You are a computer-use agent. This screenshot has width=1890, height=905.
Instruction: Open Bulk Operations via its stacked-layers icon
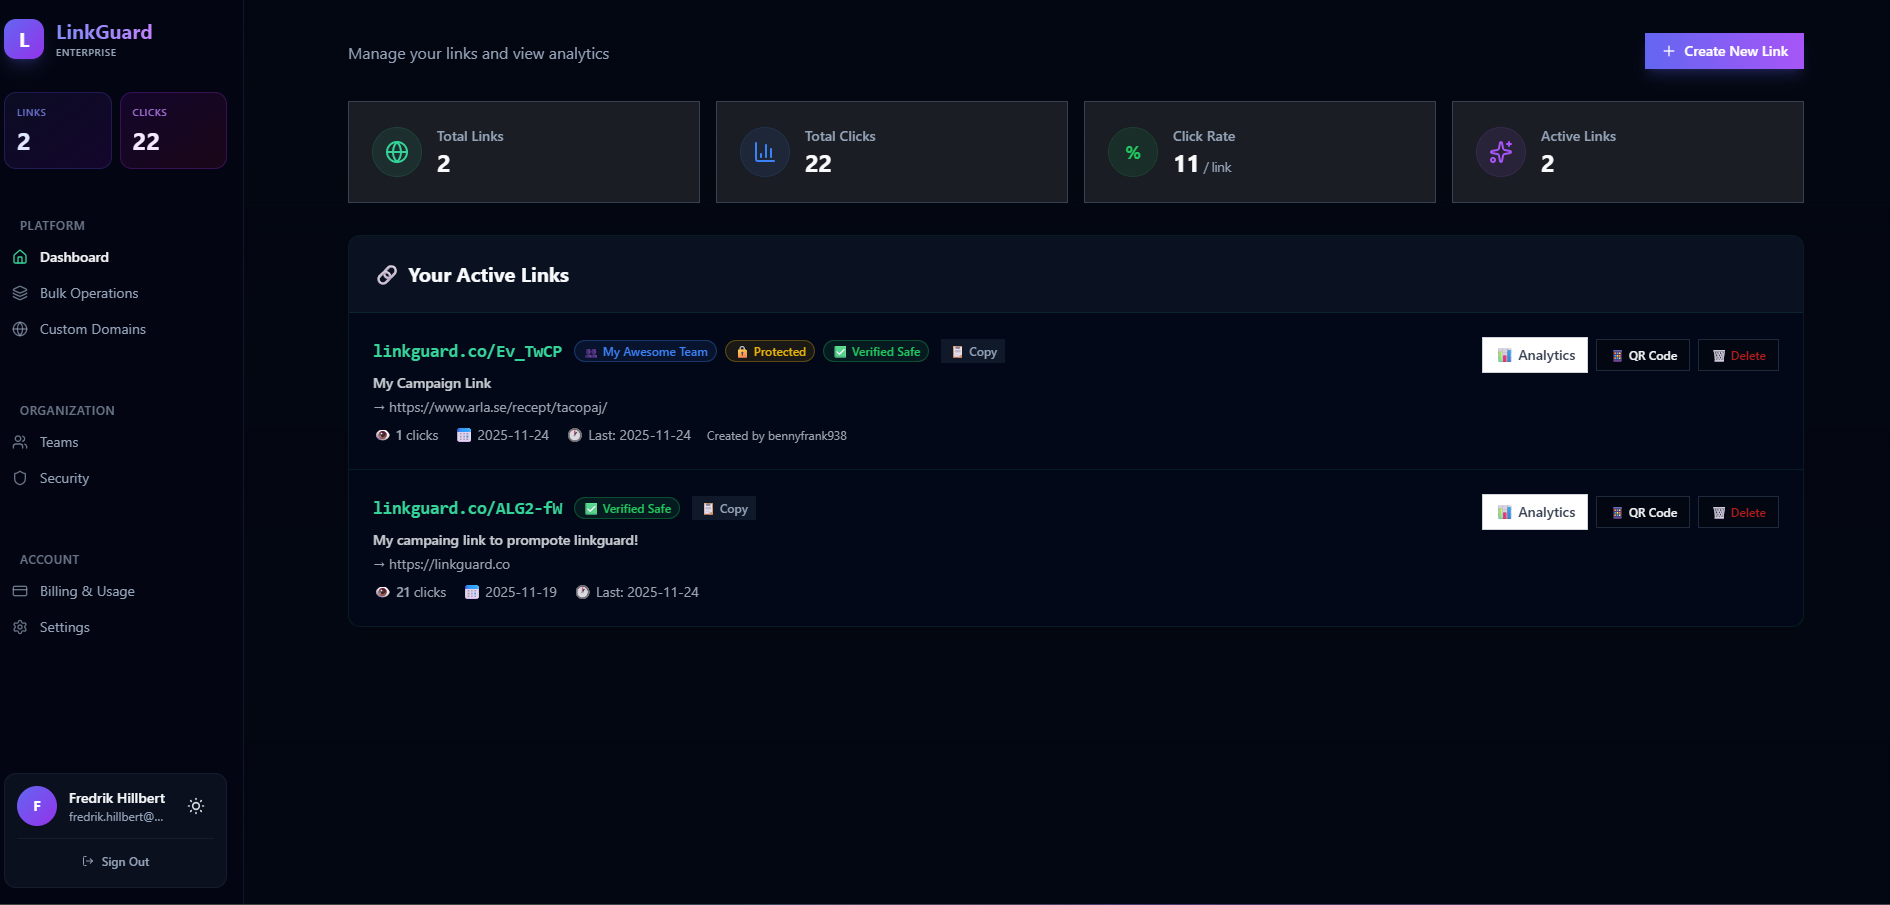coord(20,293)
